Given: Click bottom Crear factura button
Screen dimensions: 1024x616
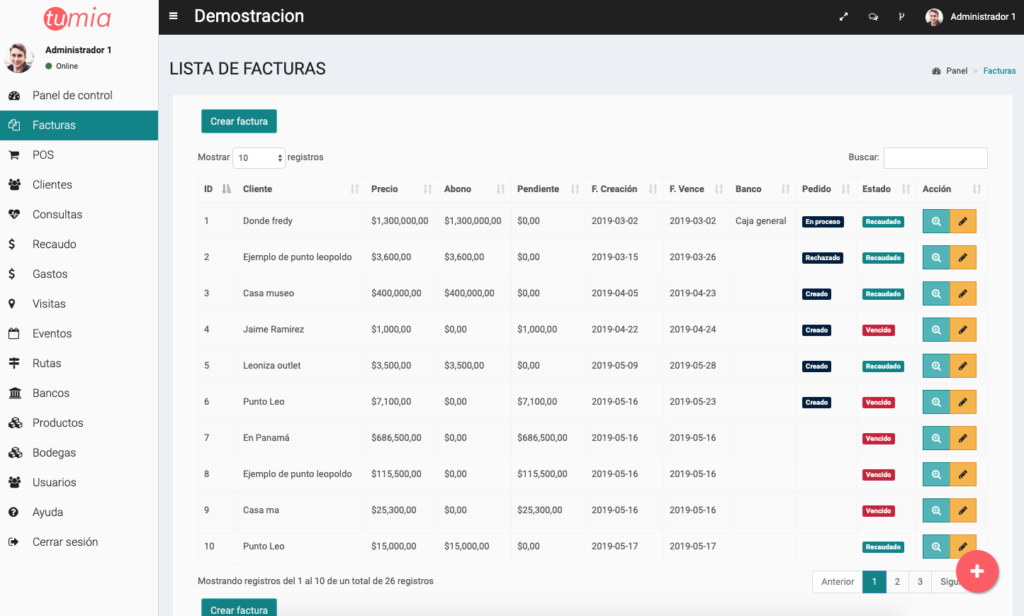Looking at the screenshot, I should (239, 609).
